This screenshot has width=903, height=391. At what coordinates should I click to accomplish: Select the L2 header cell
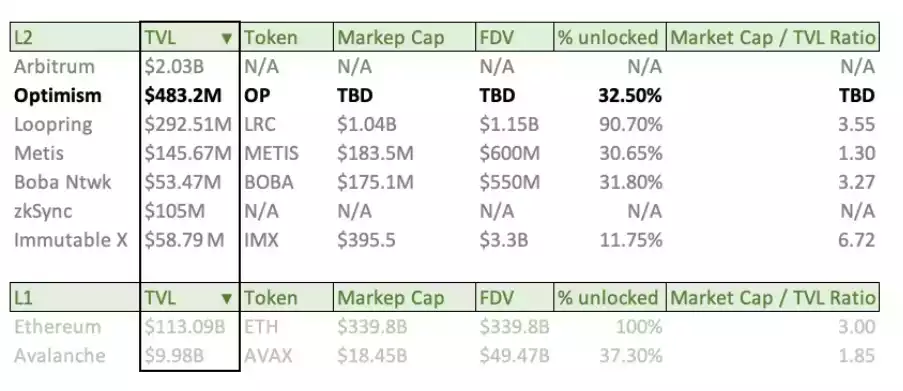click(x=75, y=38)
